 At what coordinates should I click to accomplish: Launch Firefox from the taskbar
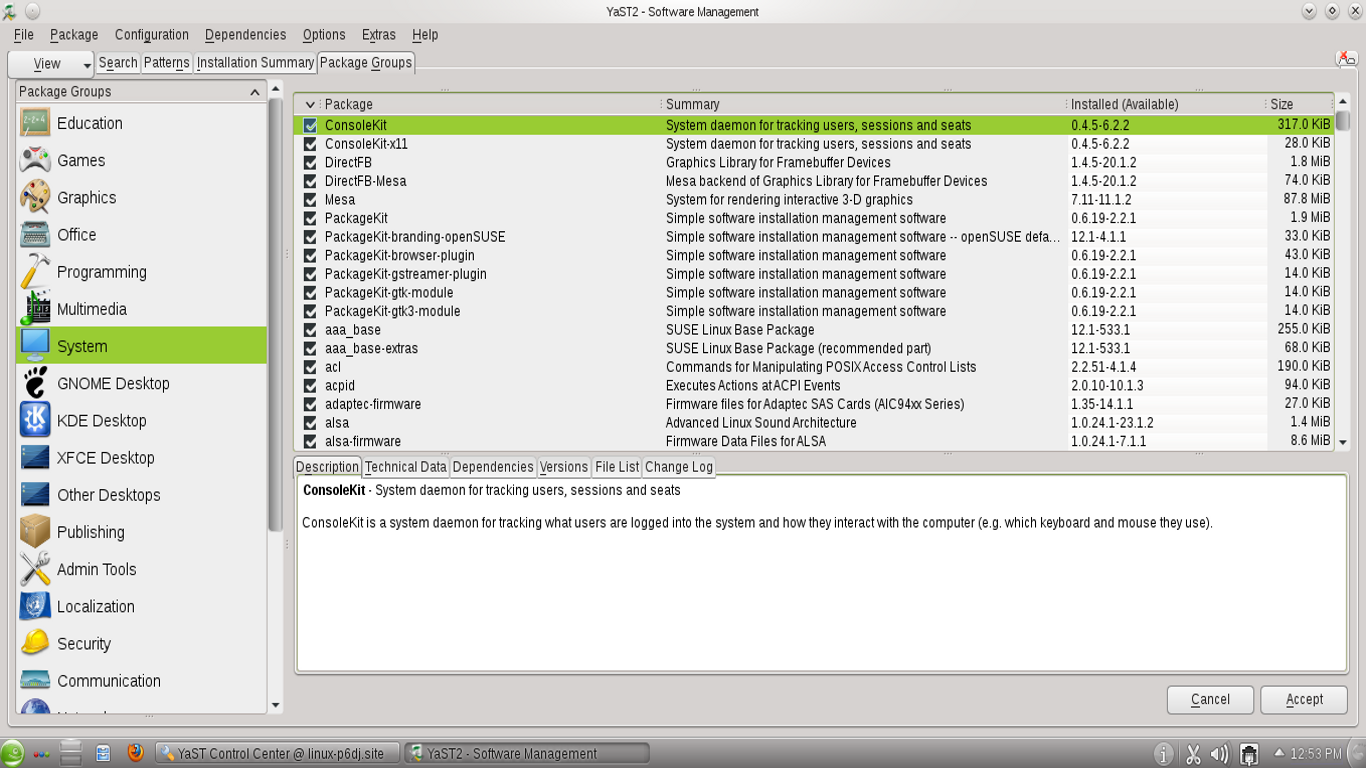pos(135,753)
